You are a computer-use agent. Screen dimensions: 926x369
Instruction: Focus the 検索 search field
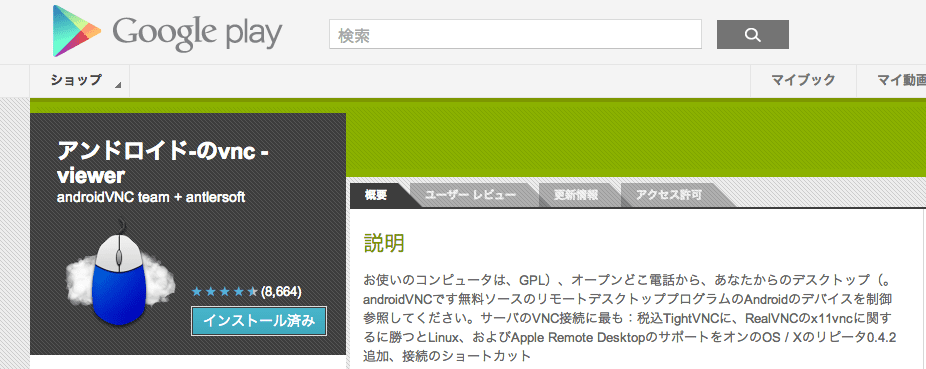pyautogui.click(x=515, y=34)
